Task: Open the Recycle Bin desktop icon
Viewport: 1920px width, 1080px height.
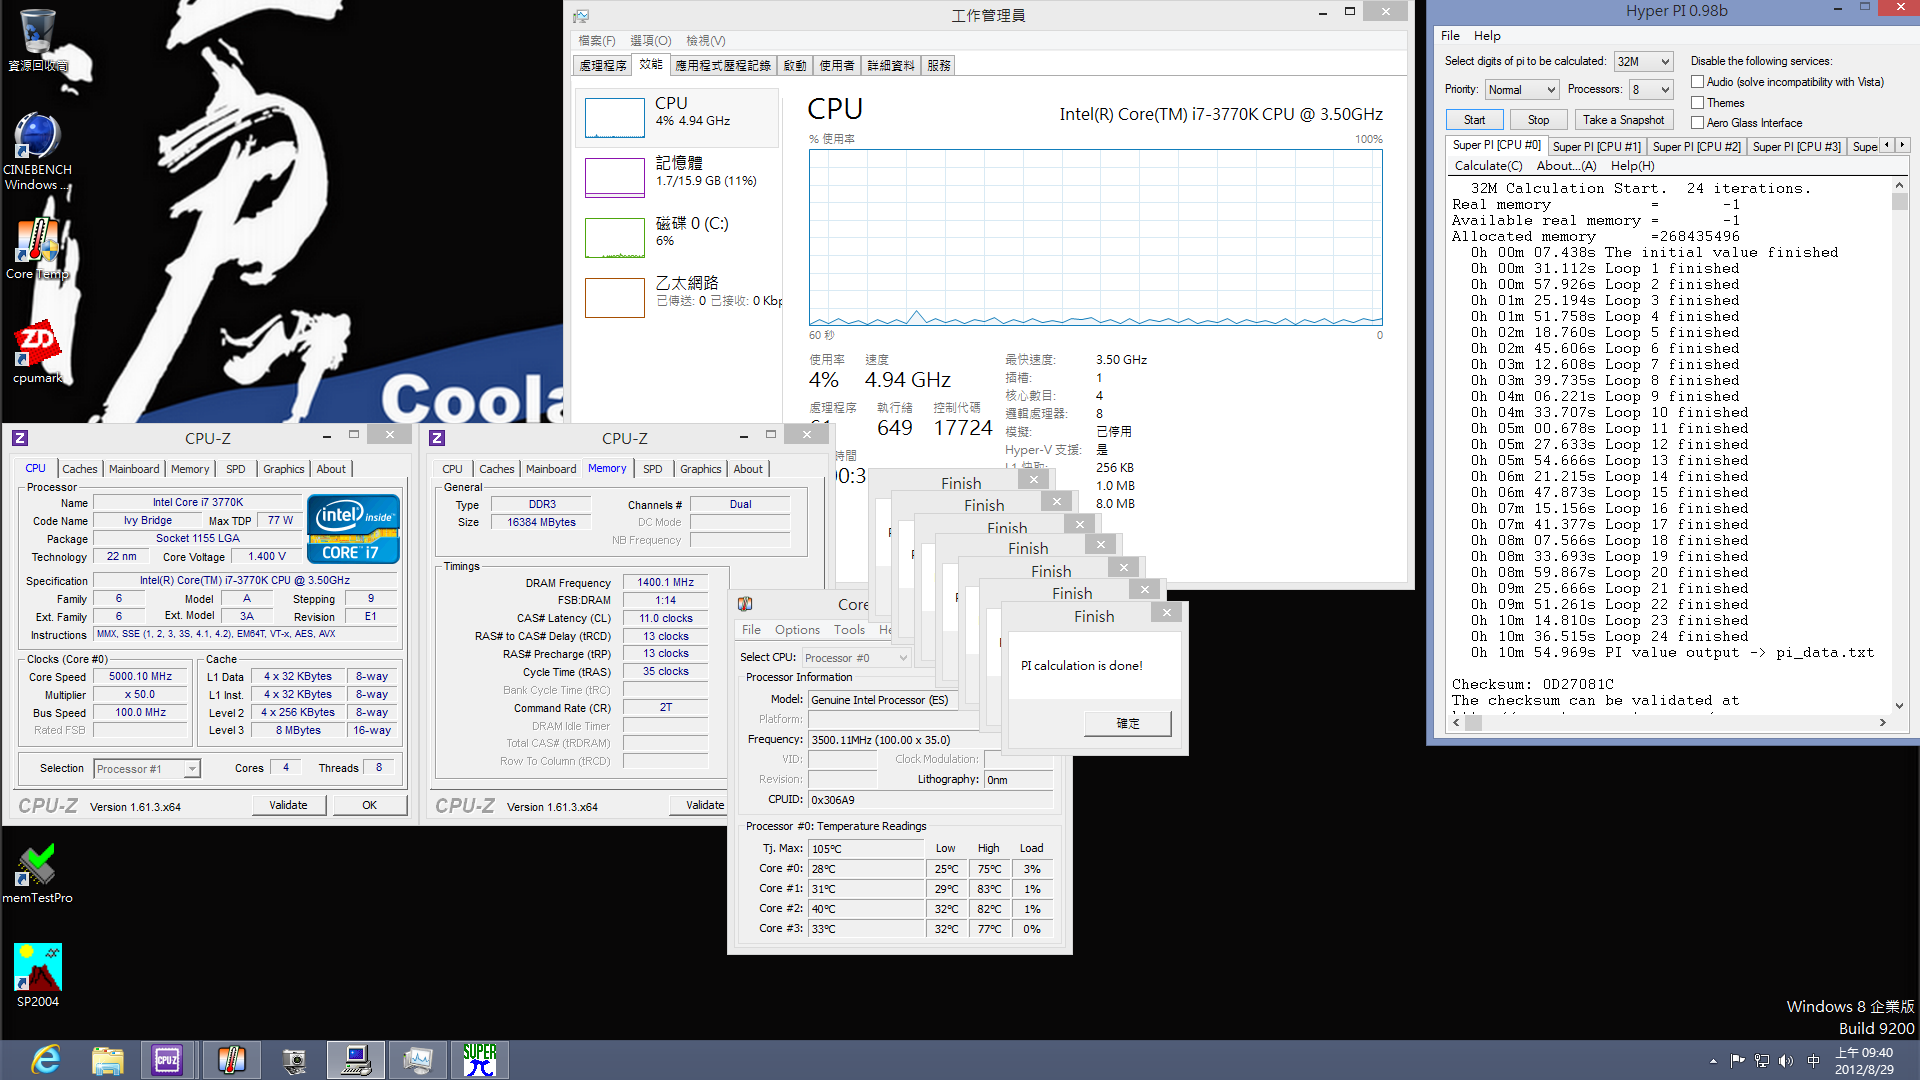Action: point(38,40)
